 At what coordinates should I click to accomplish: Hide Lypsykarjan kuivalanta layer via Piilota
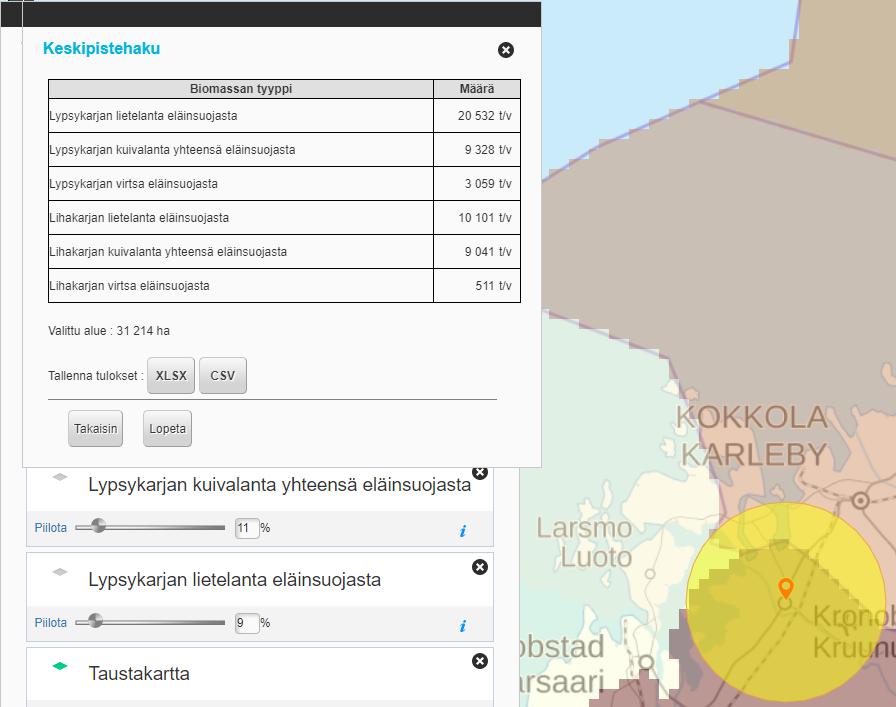point(51,528)
